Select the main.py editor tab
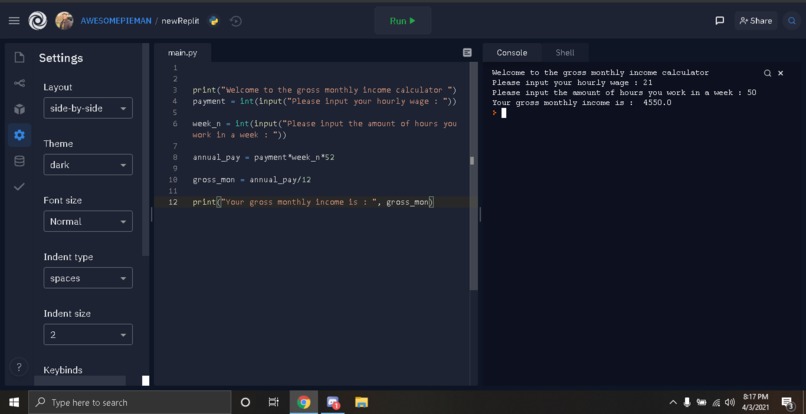The width and height of the screenshot is (806, 414). (x=182, y=52)
